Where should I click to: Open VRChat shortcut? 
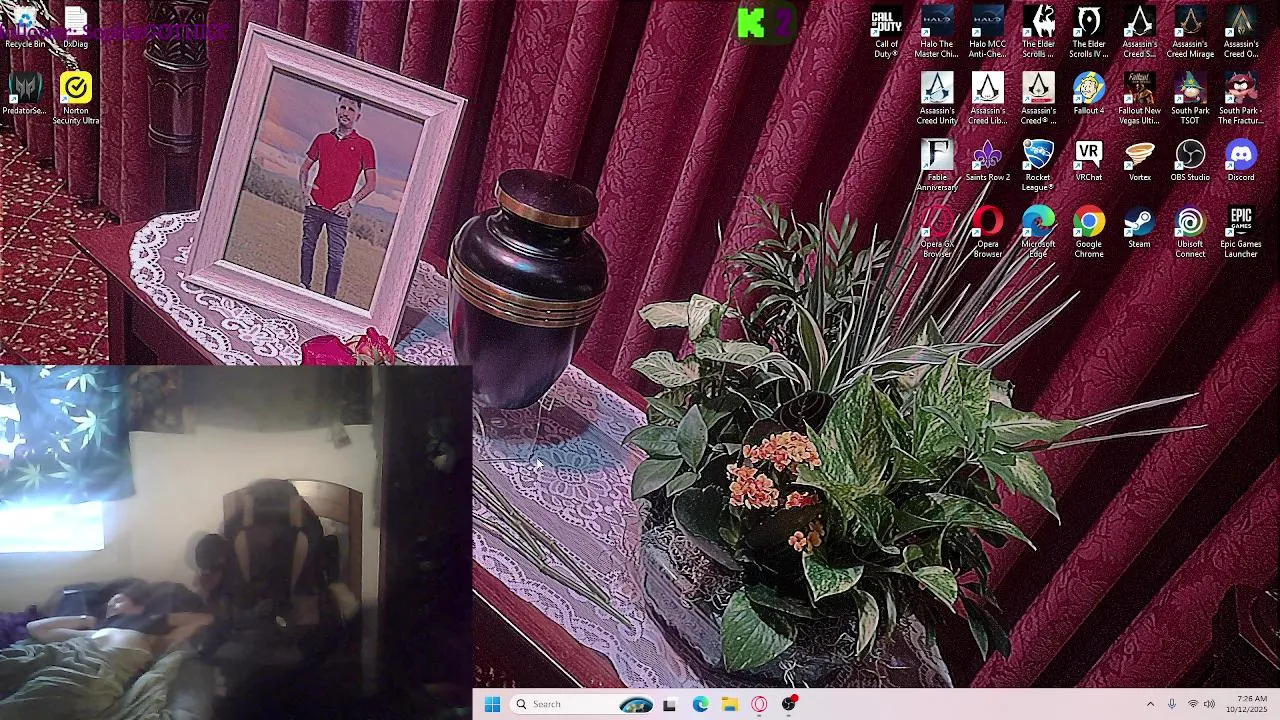1089,160
